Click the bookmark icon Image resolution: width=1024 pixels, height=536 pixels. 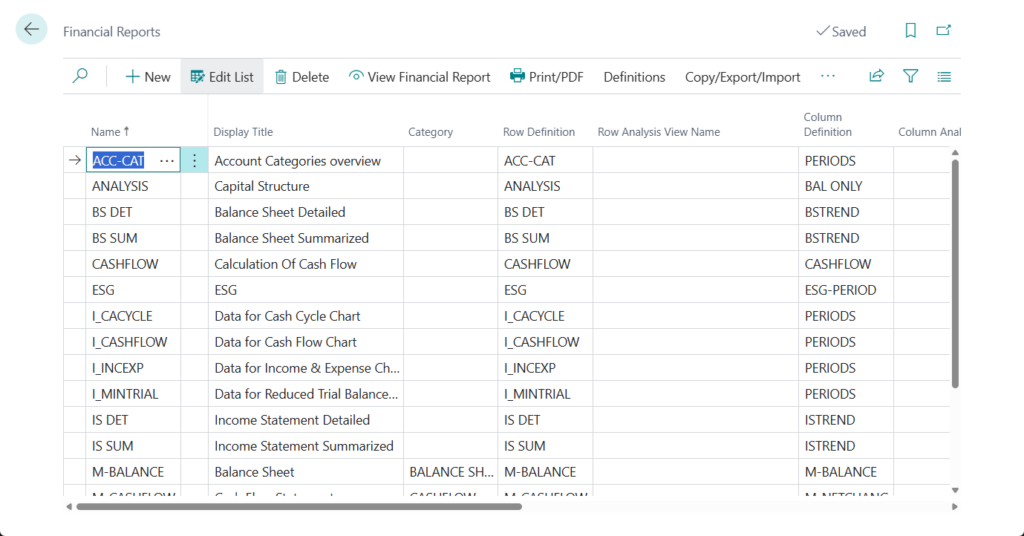pyautogui.click(x=910, y=31)
